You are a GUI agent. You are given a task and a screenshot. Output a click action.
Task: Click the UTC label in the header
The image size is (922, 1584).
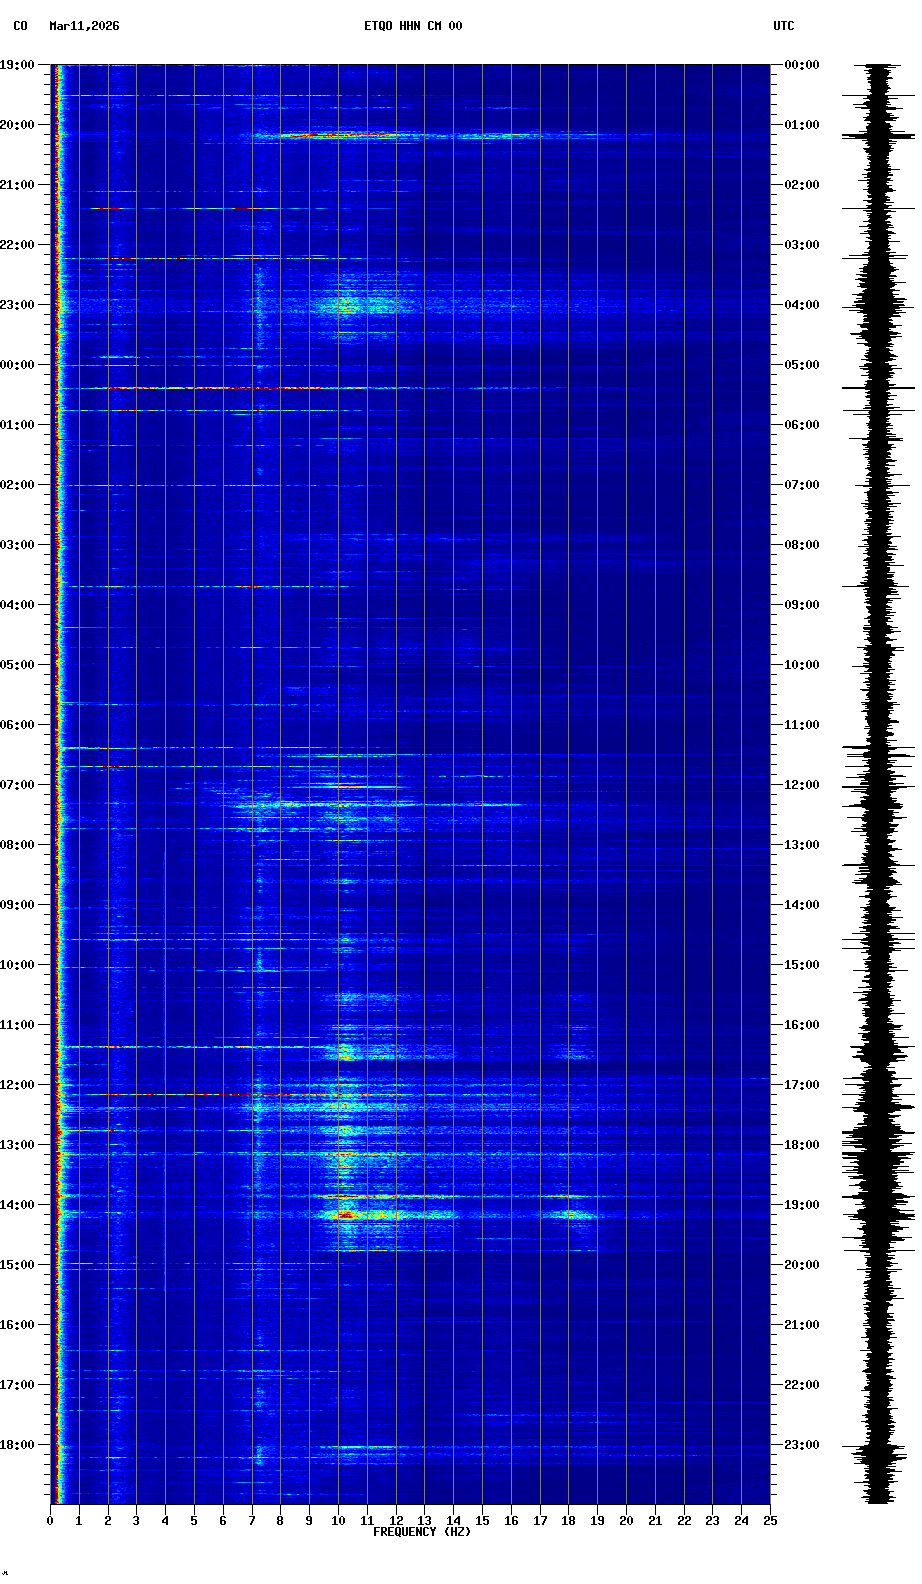point(783,26)
